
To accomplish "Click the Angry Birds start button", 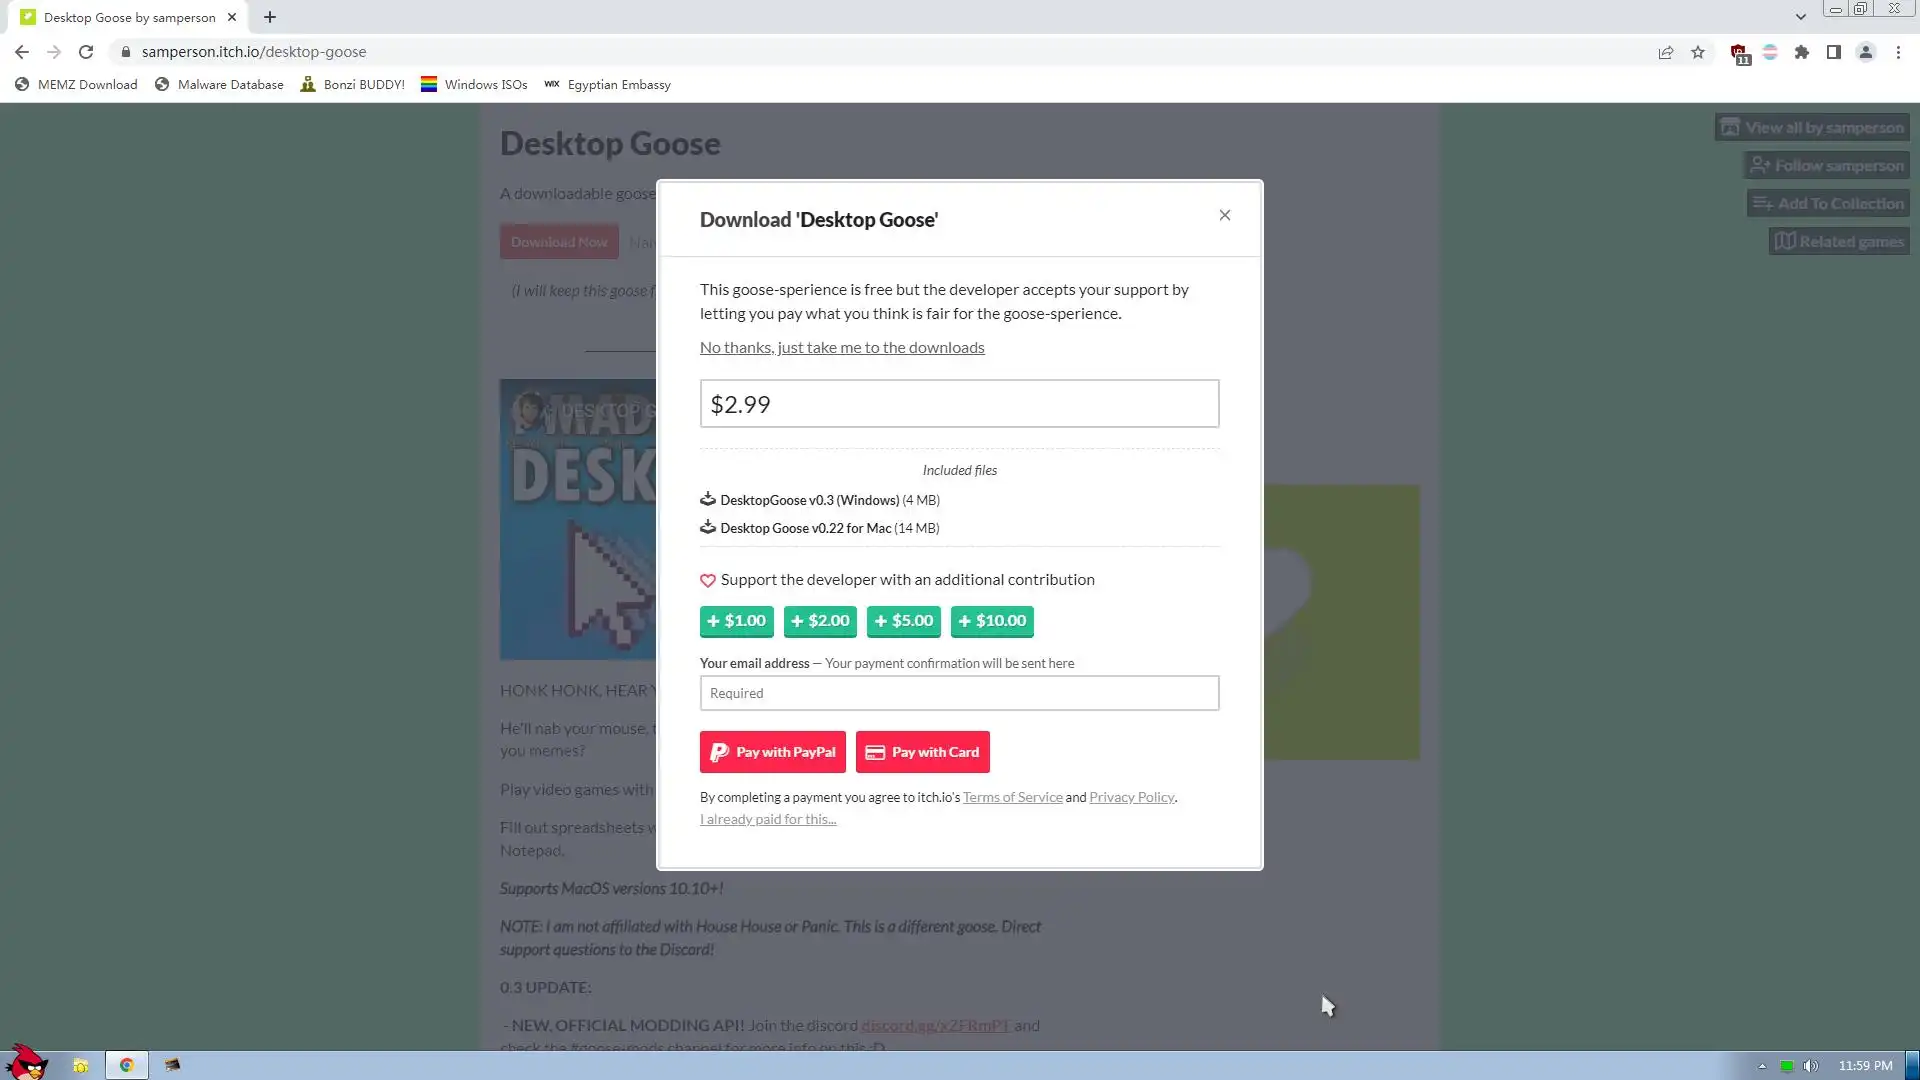I will pos(27,1062).
